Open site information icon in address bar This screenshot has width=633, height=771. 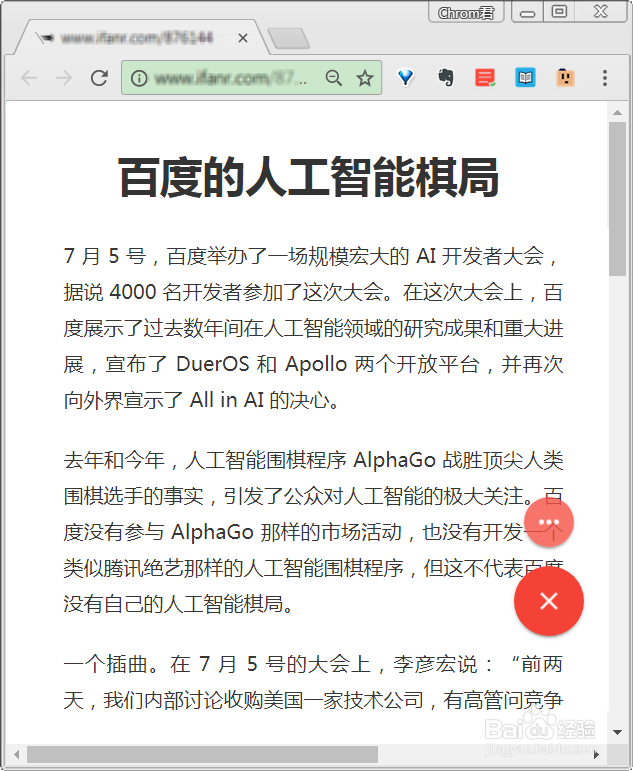pyautogui.click(x=139, y=78)
